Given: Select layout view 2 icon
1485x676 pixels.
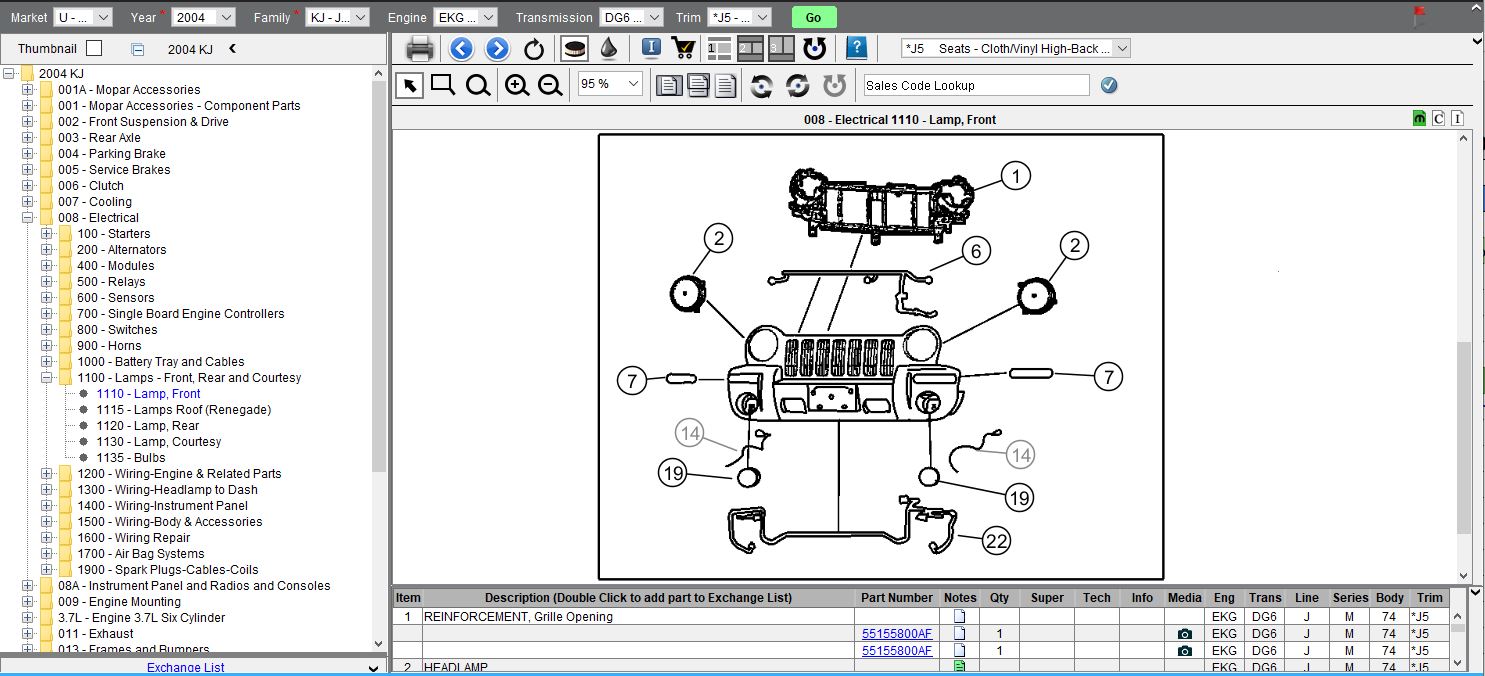Looking at the screenshot, I should [750, 48].
